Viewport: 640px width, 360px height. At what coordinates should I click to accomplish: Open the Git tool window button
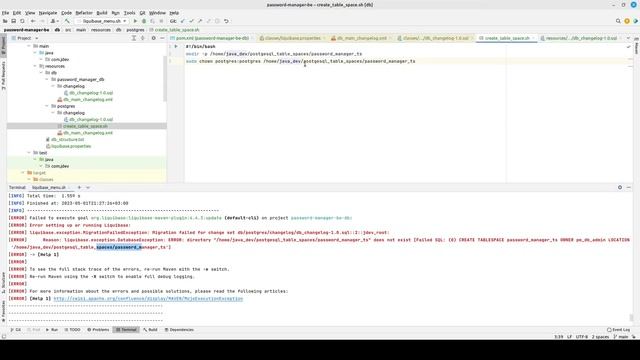click(16, 329)
